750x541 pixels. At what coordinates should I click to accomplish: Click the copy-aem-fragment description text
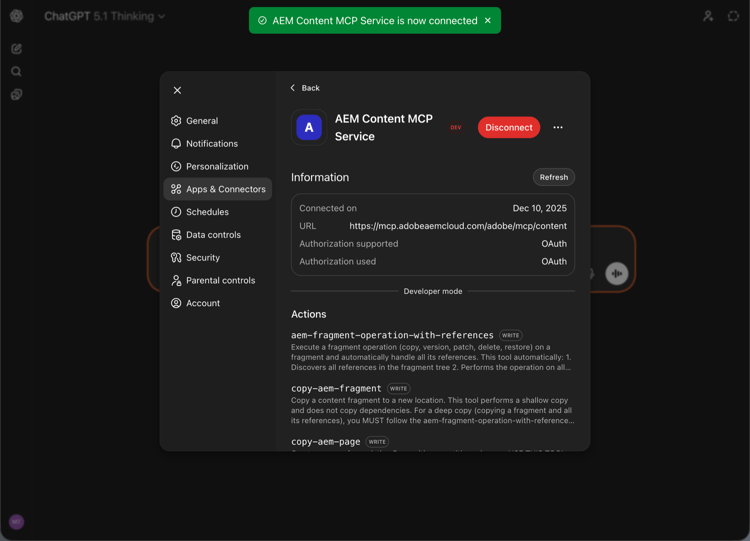tap(432, 410)
